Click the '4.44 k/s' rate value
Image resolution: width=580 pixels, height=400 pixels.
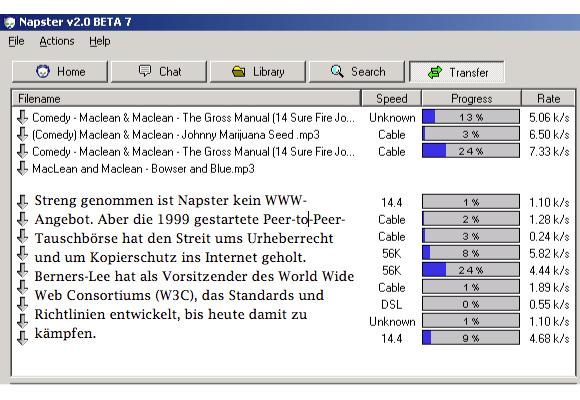coord(549,270)
